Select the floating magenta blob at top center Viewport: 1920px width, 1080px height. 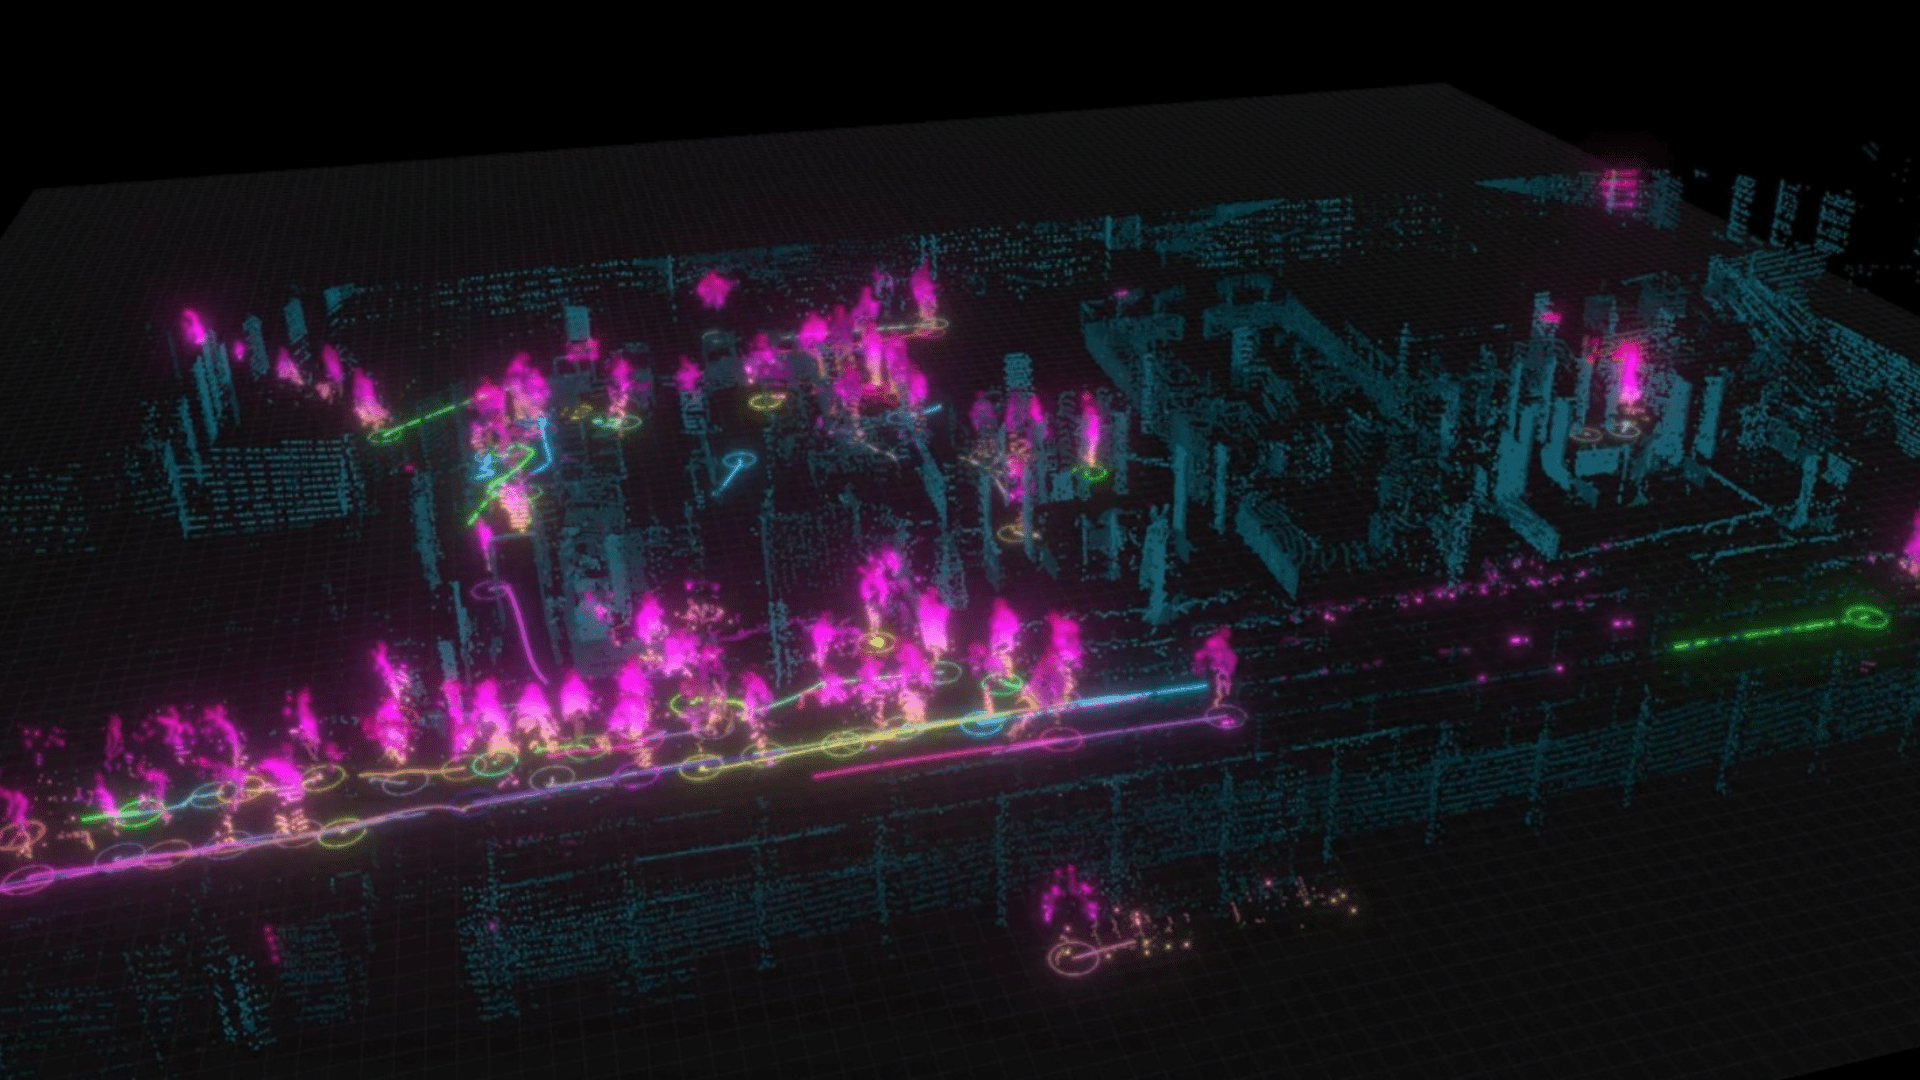[x=713, y=289]
